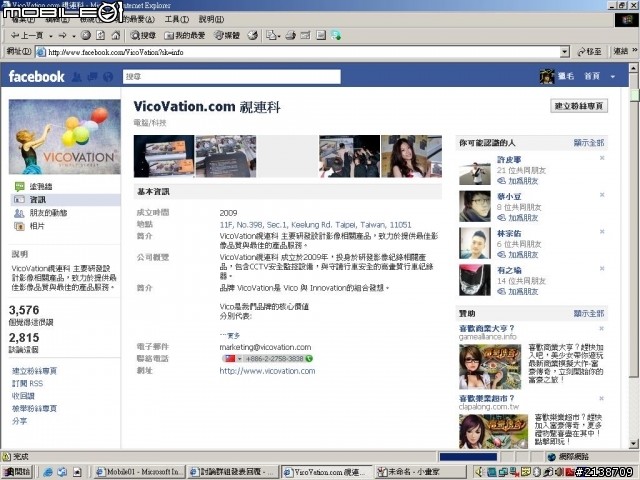Image resolution: width=640 pixels, height=480 pixels.
Task: Click the IE Back arrow button
Action: [x=27, y=36]
